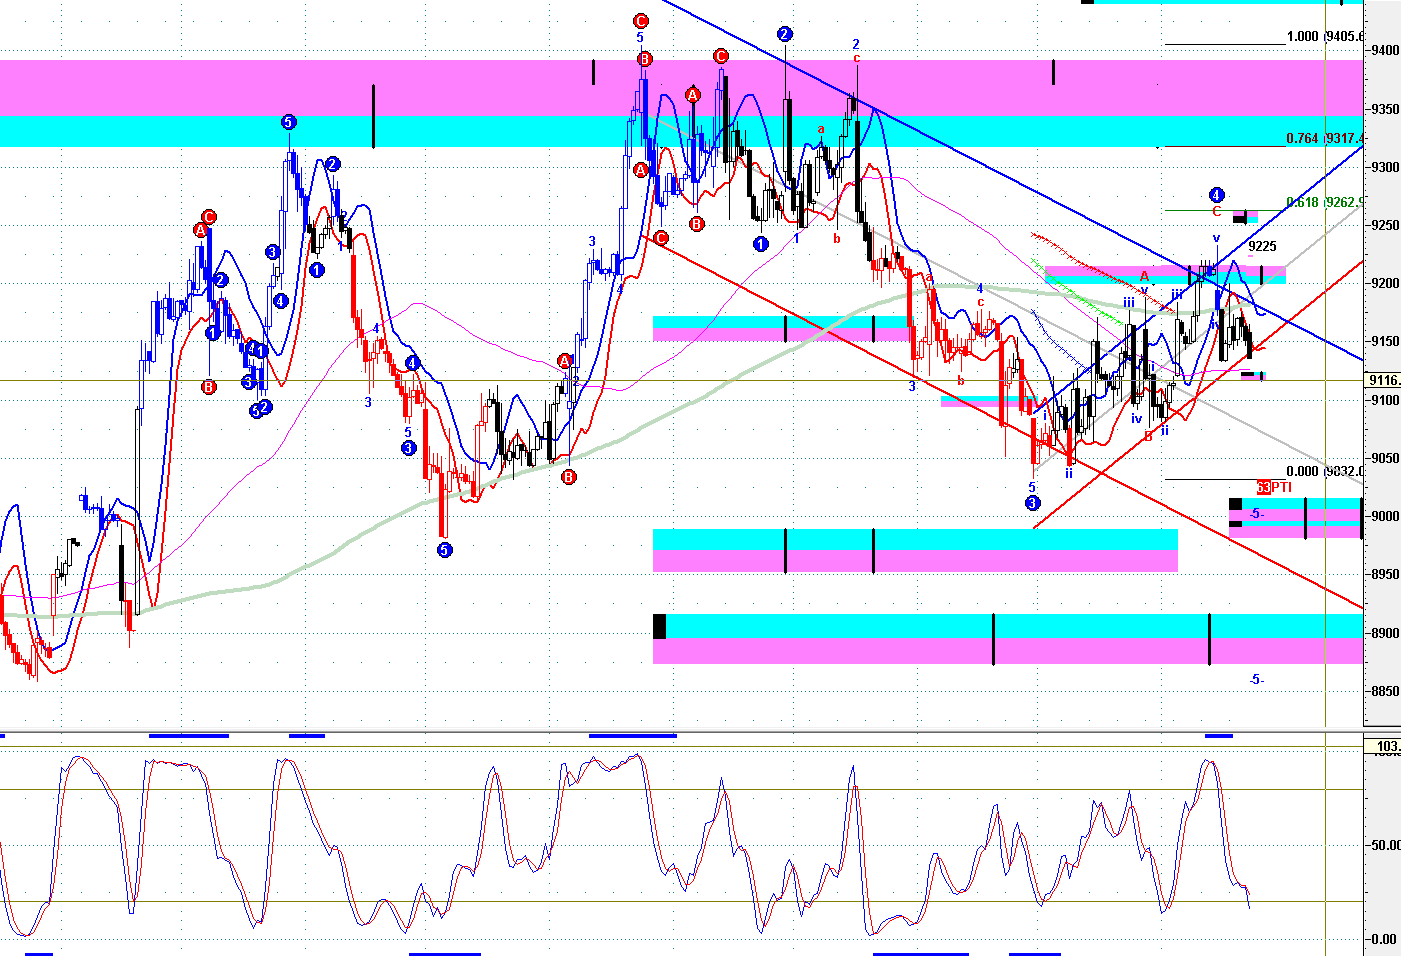Click the 8850 price axis label
1401x956 pixels.
[x=1386, y=691]
